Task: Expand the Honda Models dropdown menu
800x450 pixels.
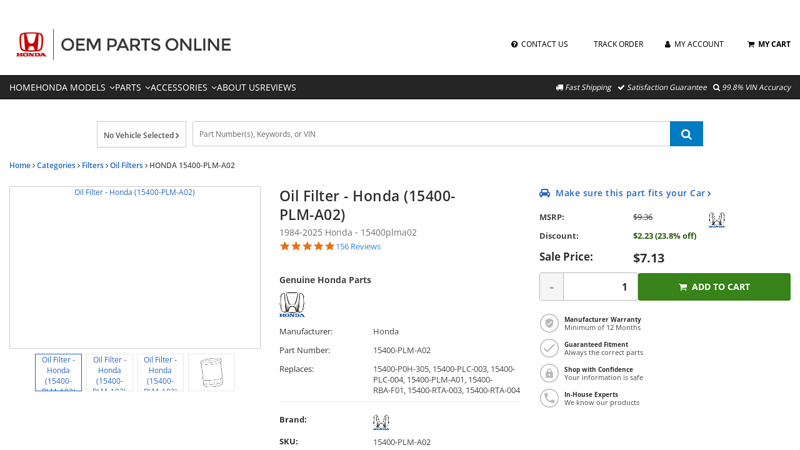Action: (x=75, y=87)
